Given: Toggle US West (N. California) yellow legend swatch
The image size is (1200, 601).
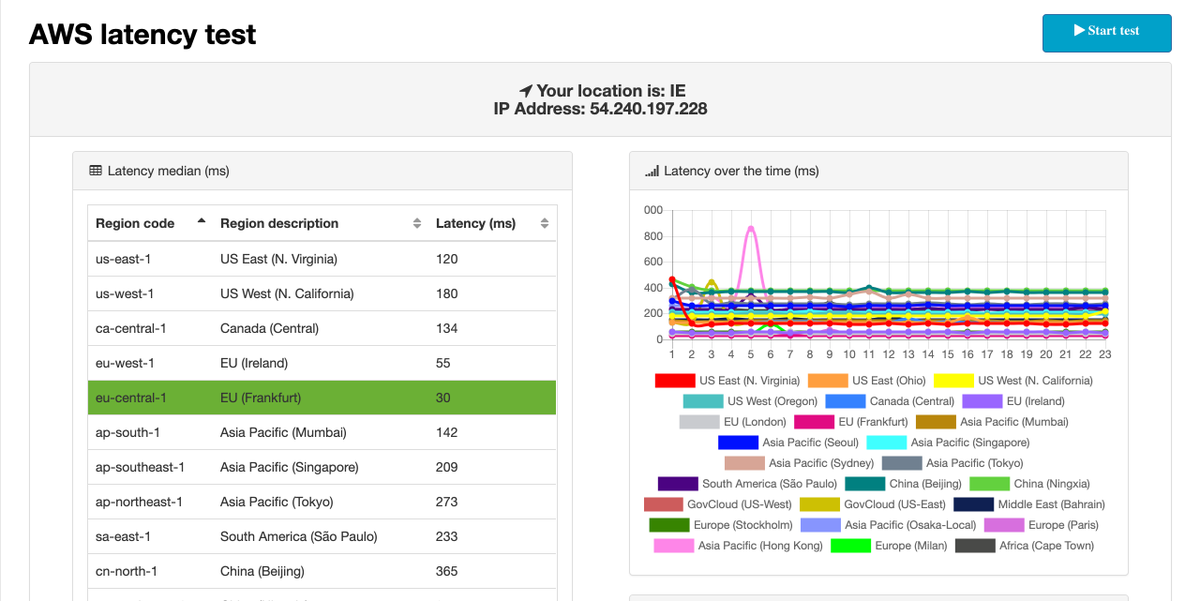Looking at the screenshot, I should click(954, 381).
